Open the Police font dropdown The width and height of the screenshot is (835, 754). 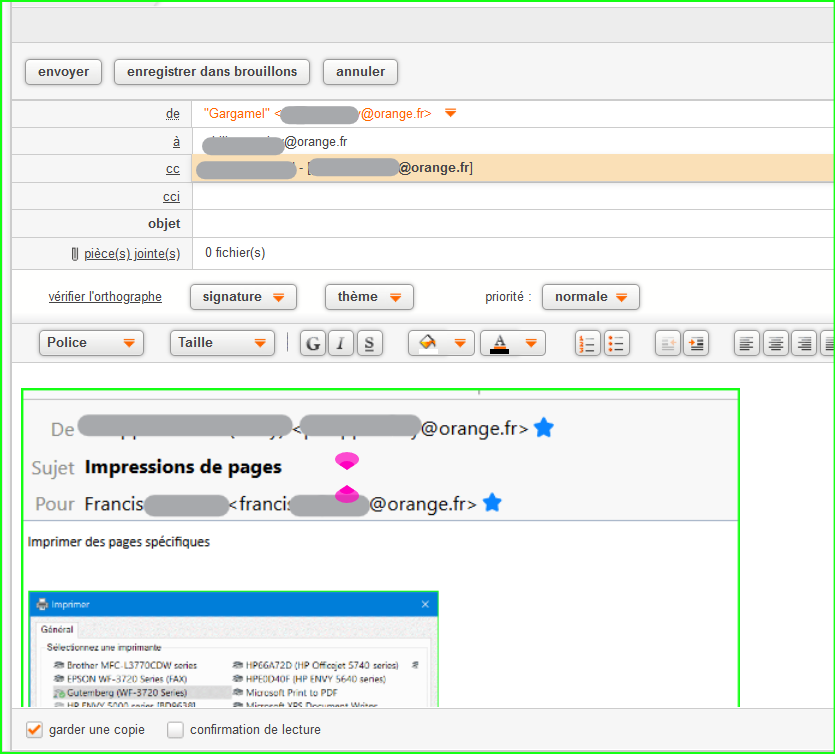point(91,342)
